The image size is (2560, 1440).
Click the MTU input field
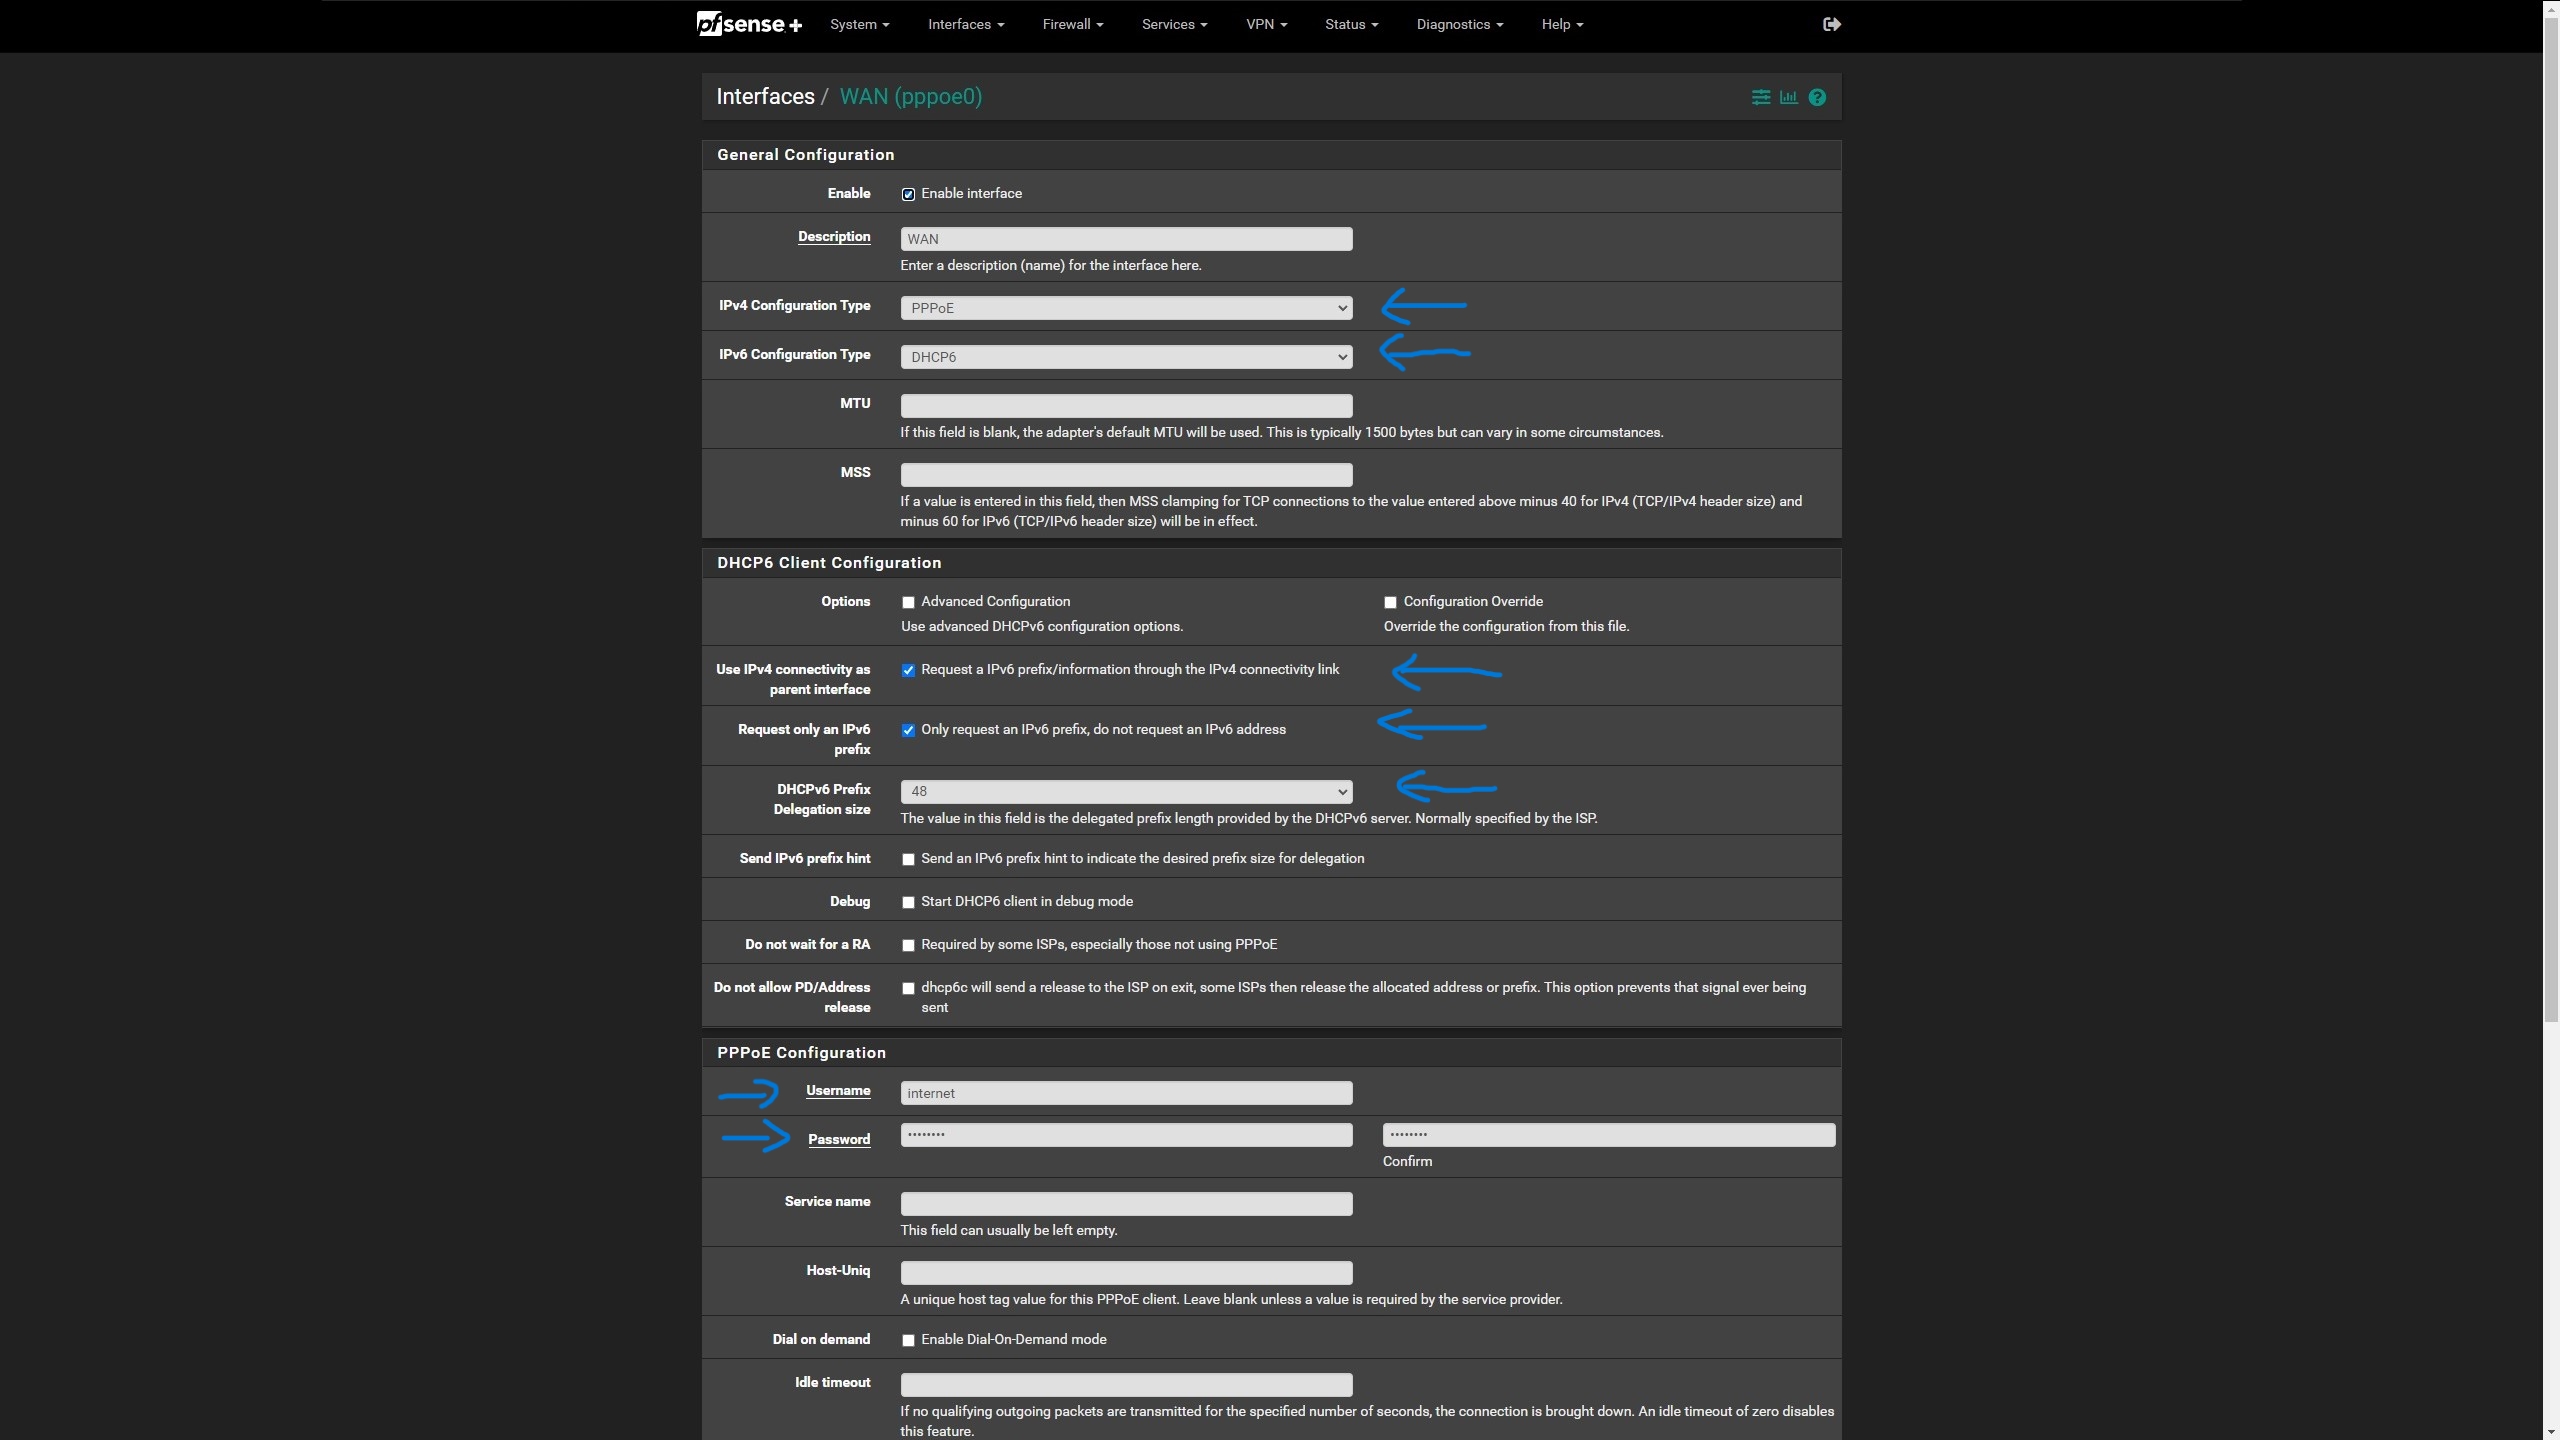point(1126,406)
